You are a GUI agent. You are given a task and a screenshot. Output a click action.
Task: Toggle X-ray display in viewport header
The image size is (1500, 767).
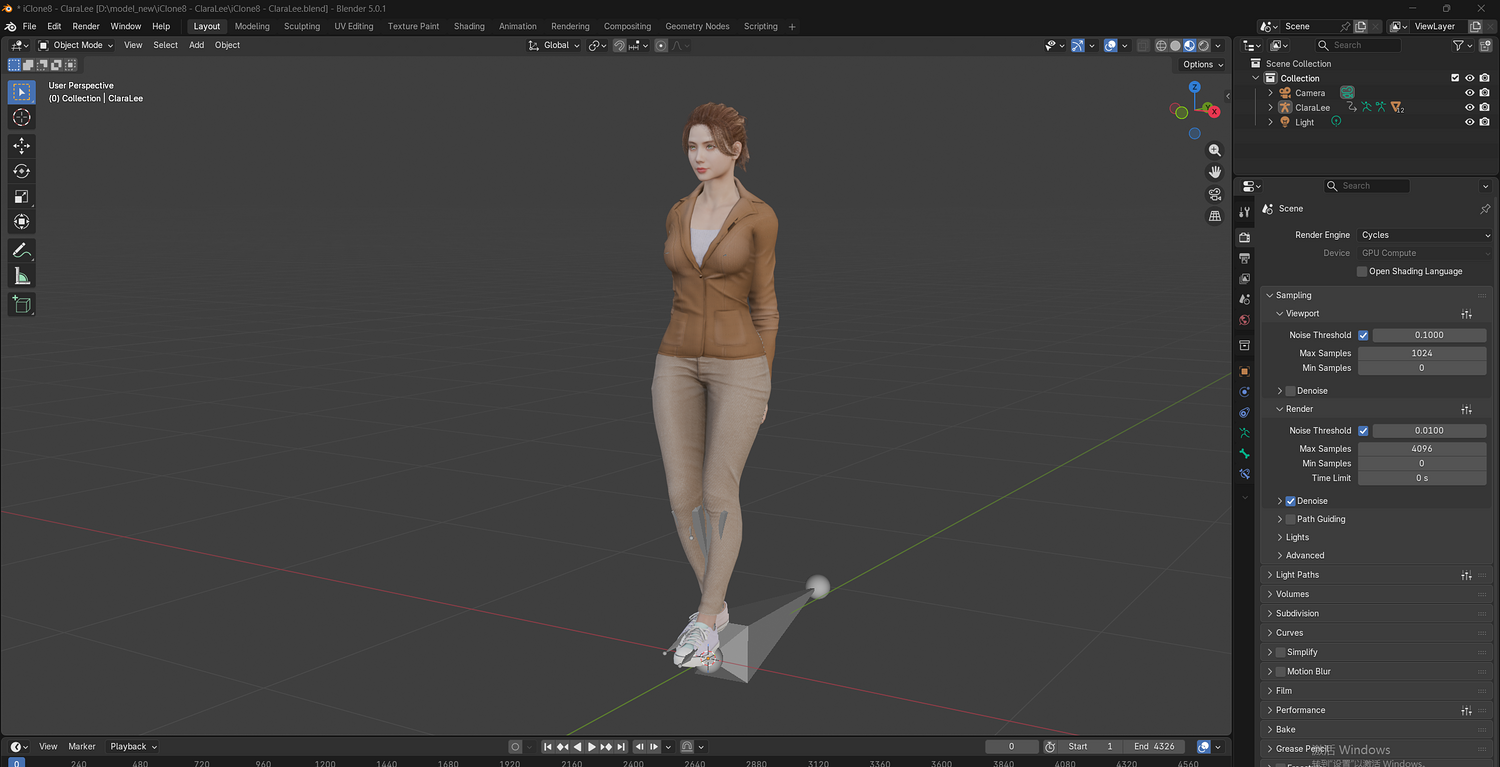tap(1143, 45)
